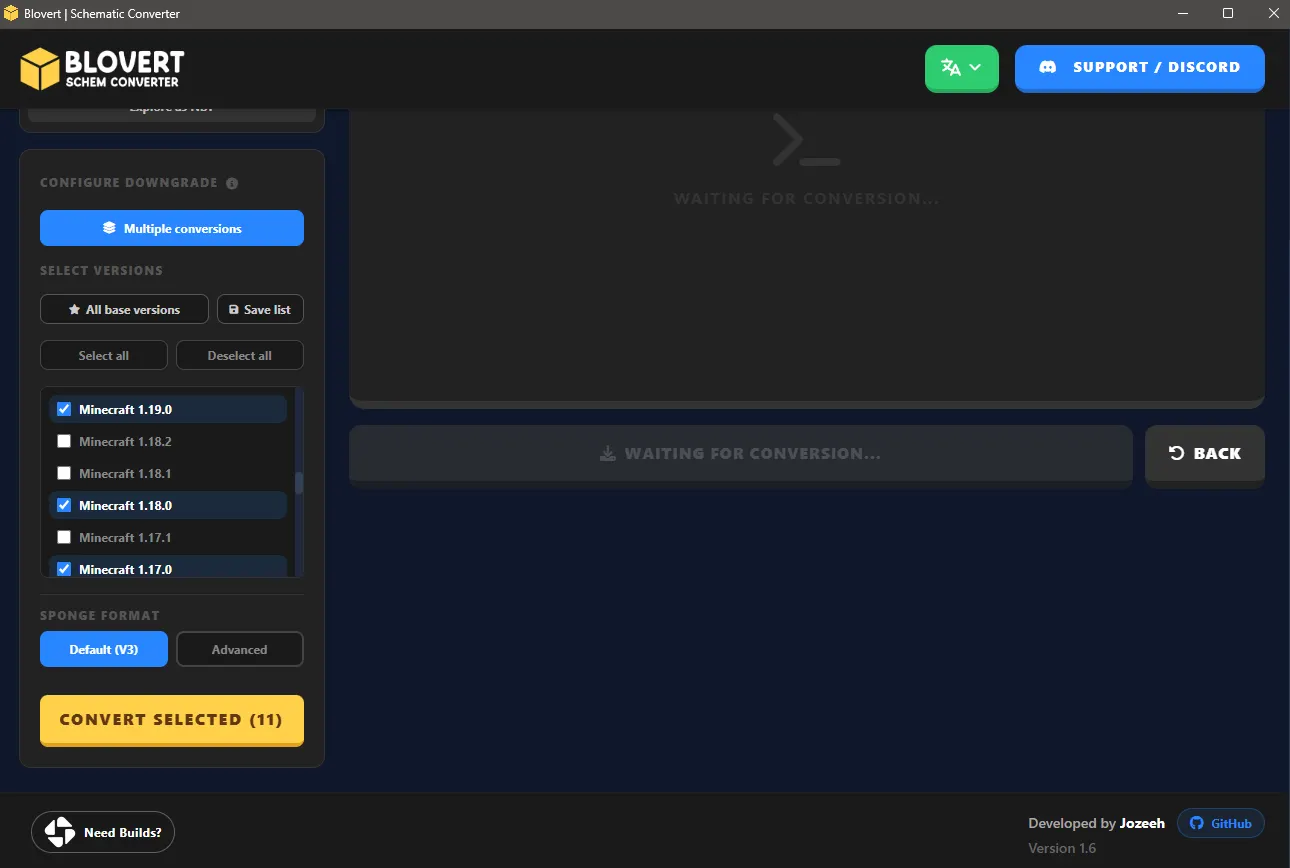The width and height of the screenshot is (1290, 868).
Task: Choose the Default (V3) Sponge format
Action: click(104, 649)
